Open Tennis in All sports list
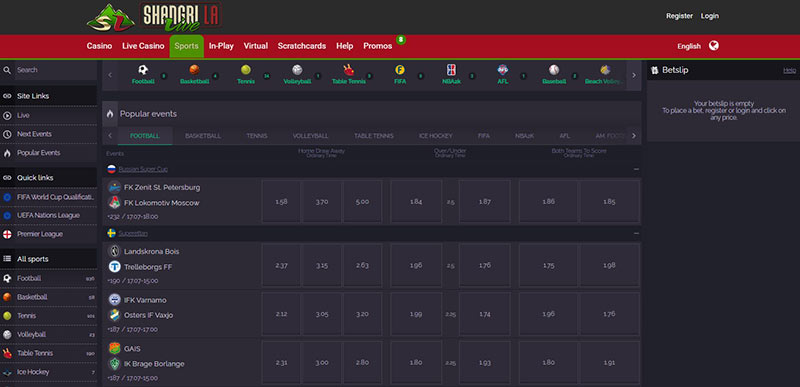Image resolution: width=800 pixels, height=387 pixels. (48, 316)
